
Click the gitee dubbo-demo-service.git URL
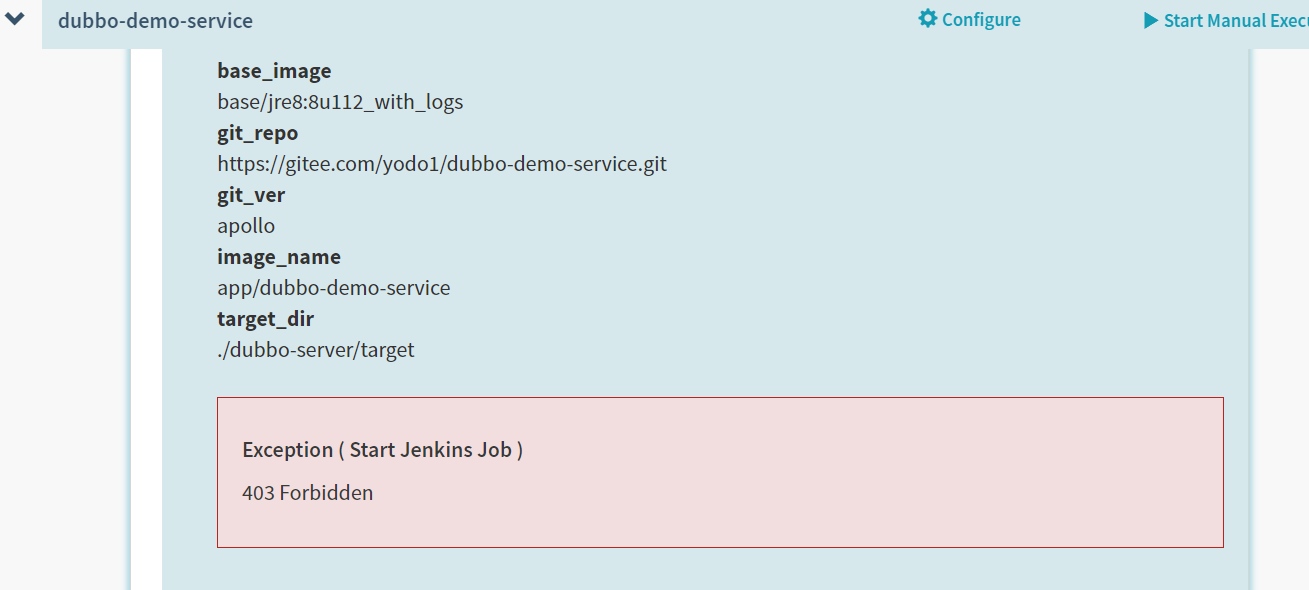click(441, 164)
